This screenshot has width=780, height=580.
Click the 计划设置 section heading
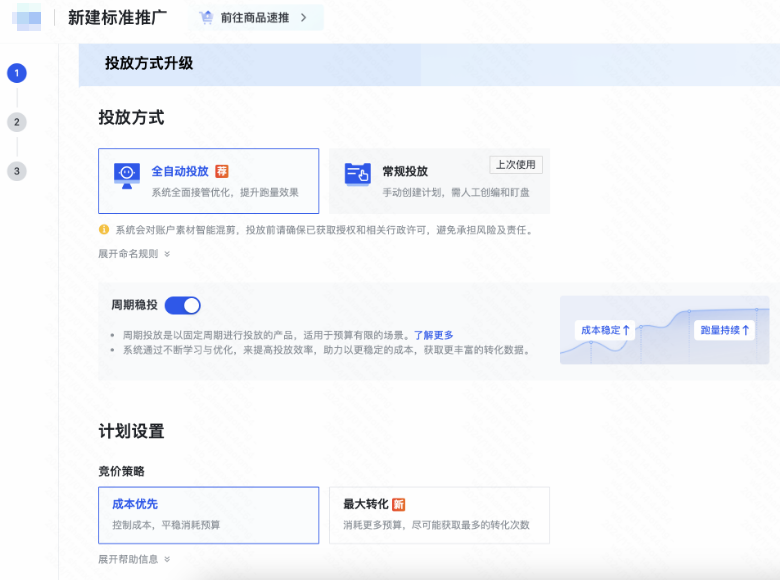pyautogui.click(x=131, y=431)
